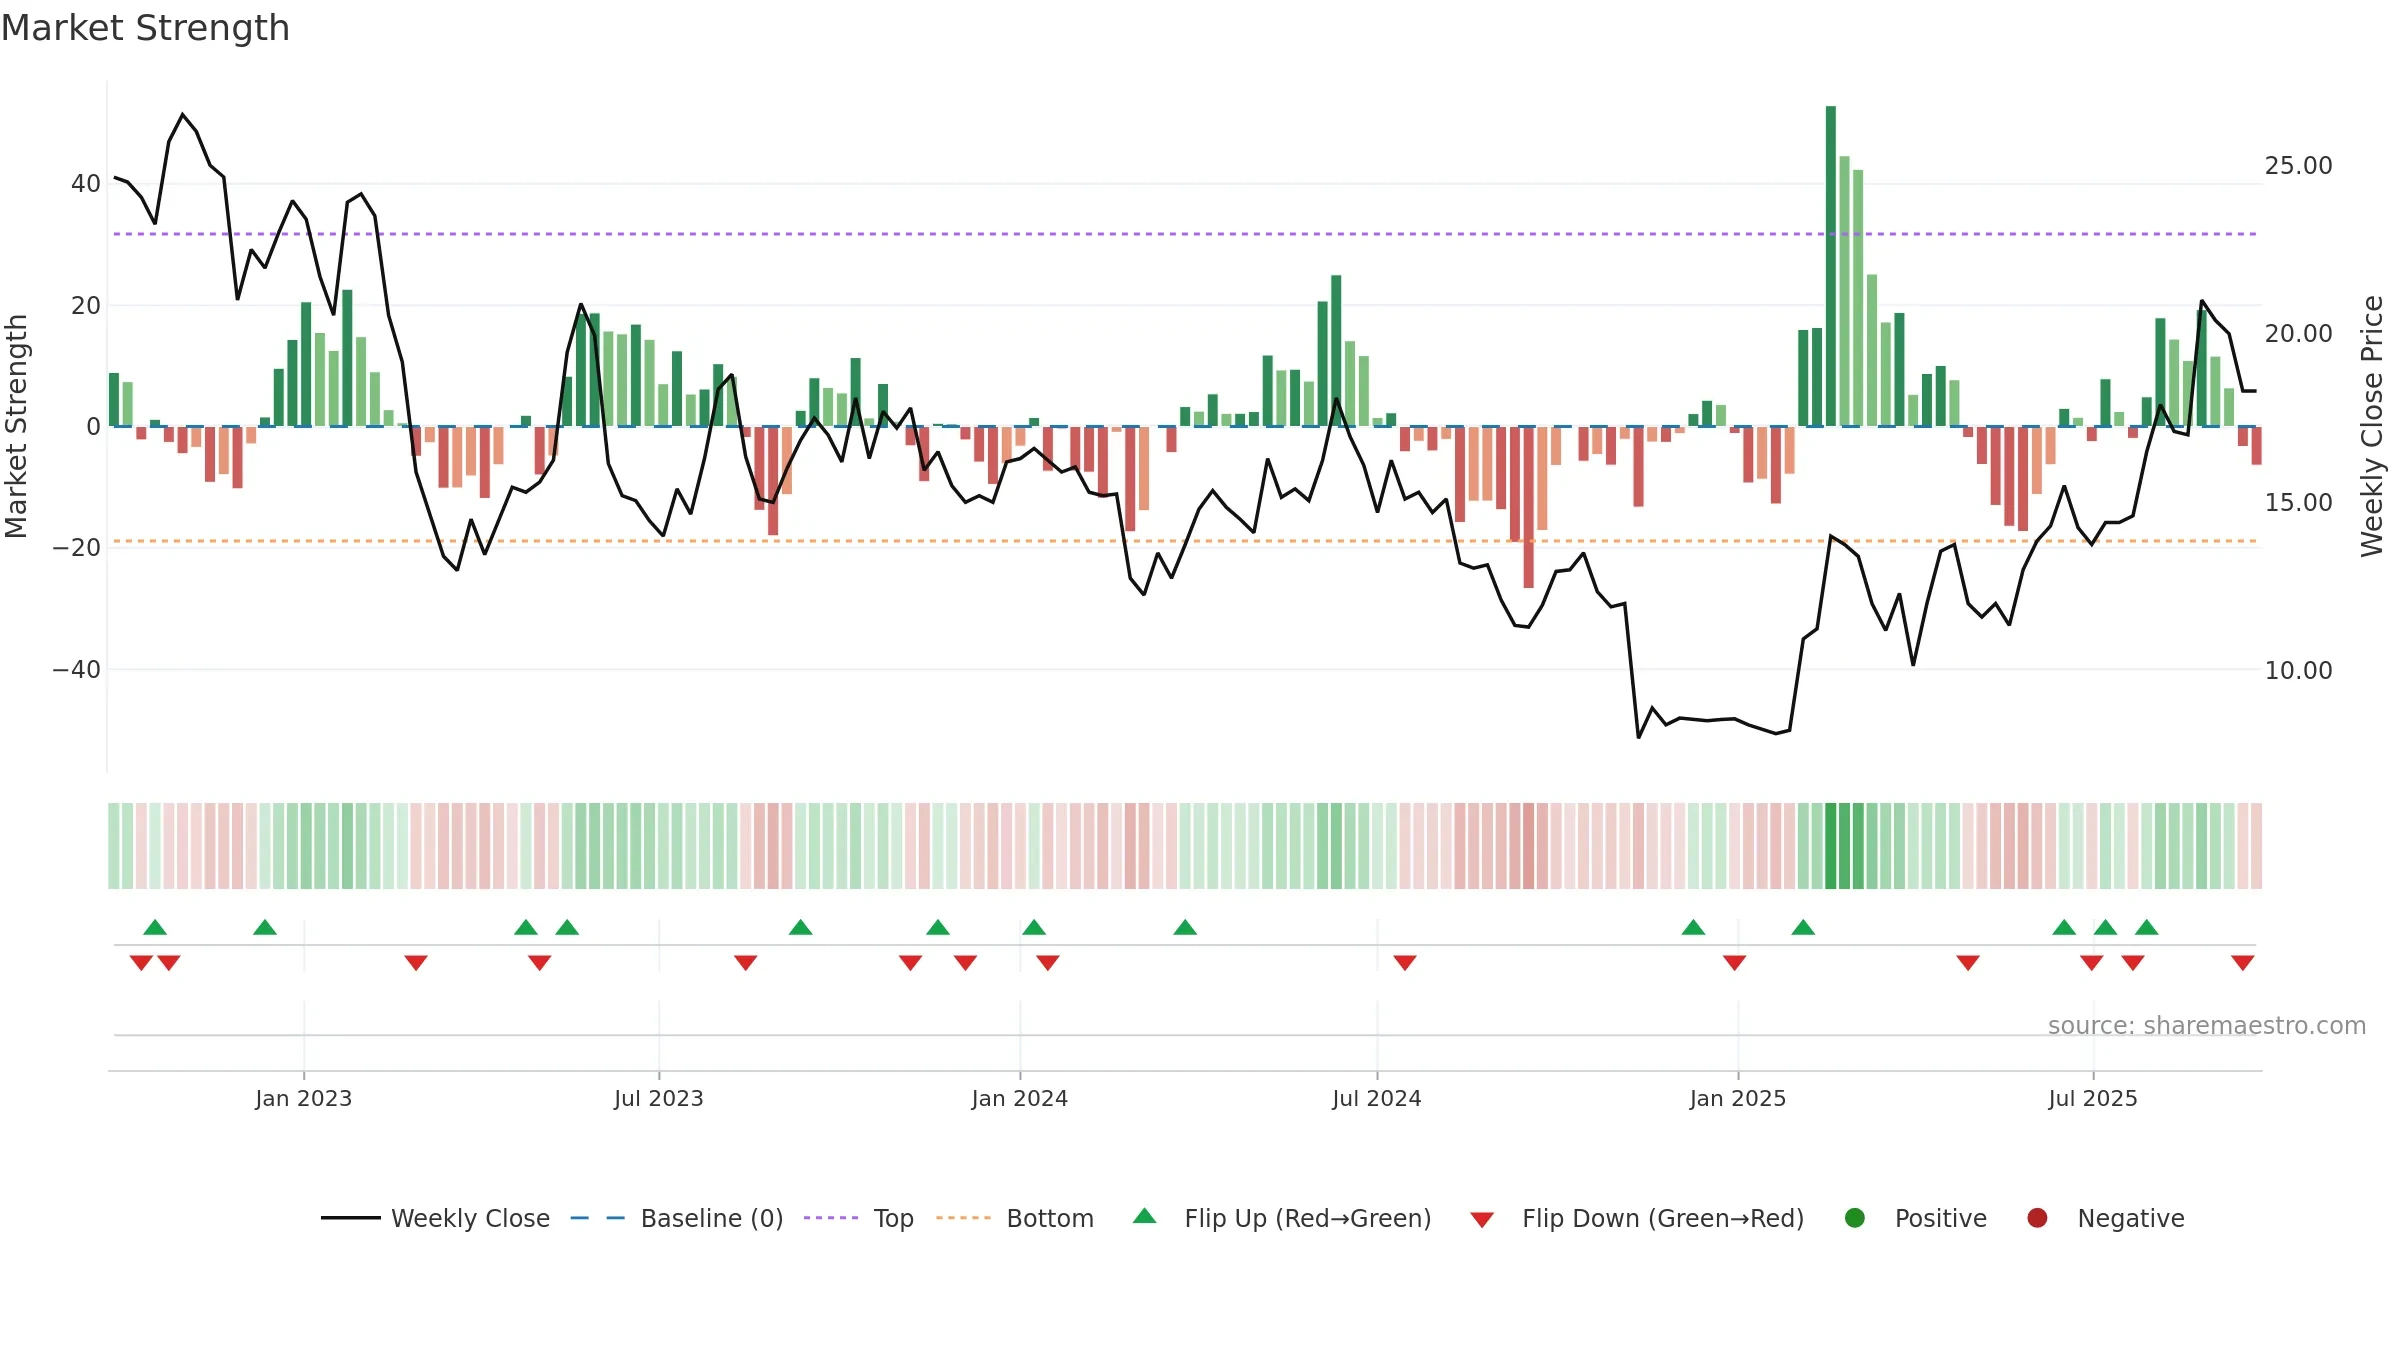Viewport: 2400px width, 1350px height.
Task: Click the Baseline (0) legend entry
Action: 677,1218
